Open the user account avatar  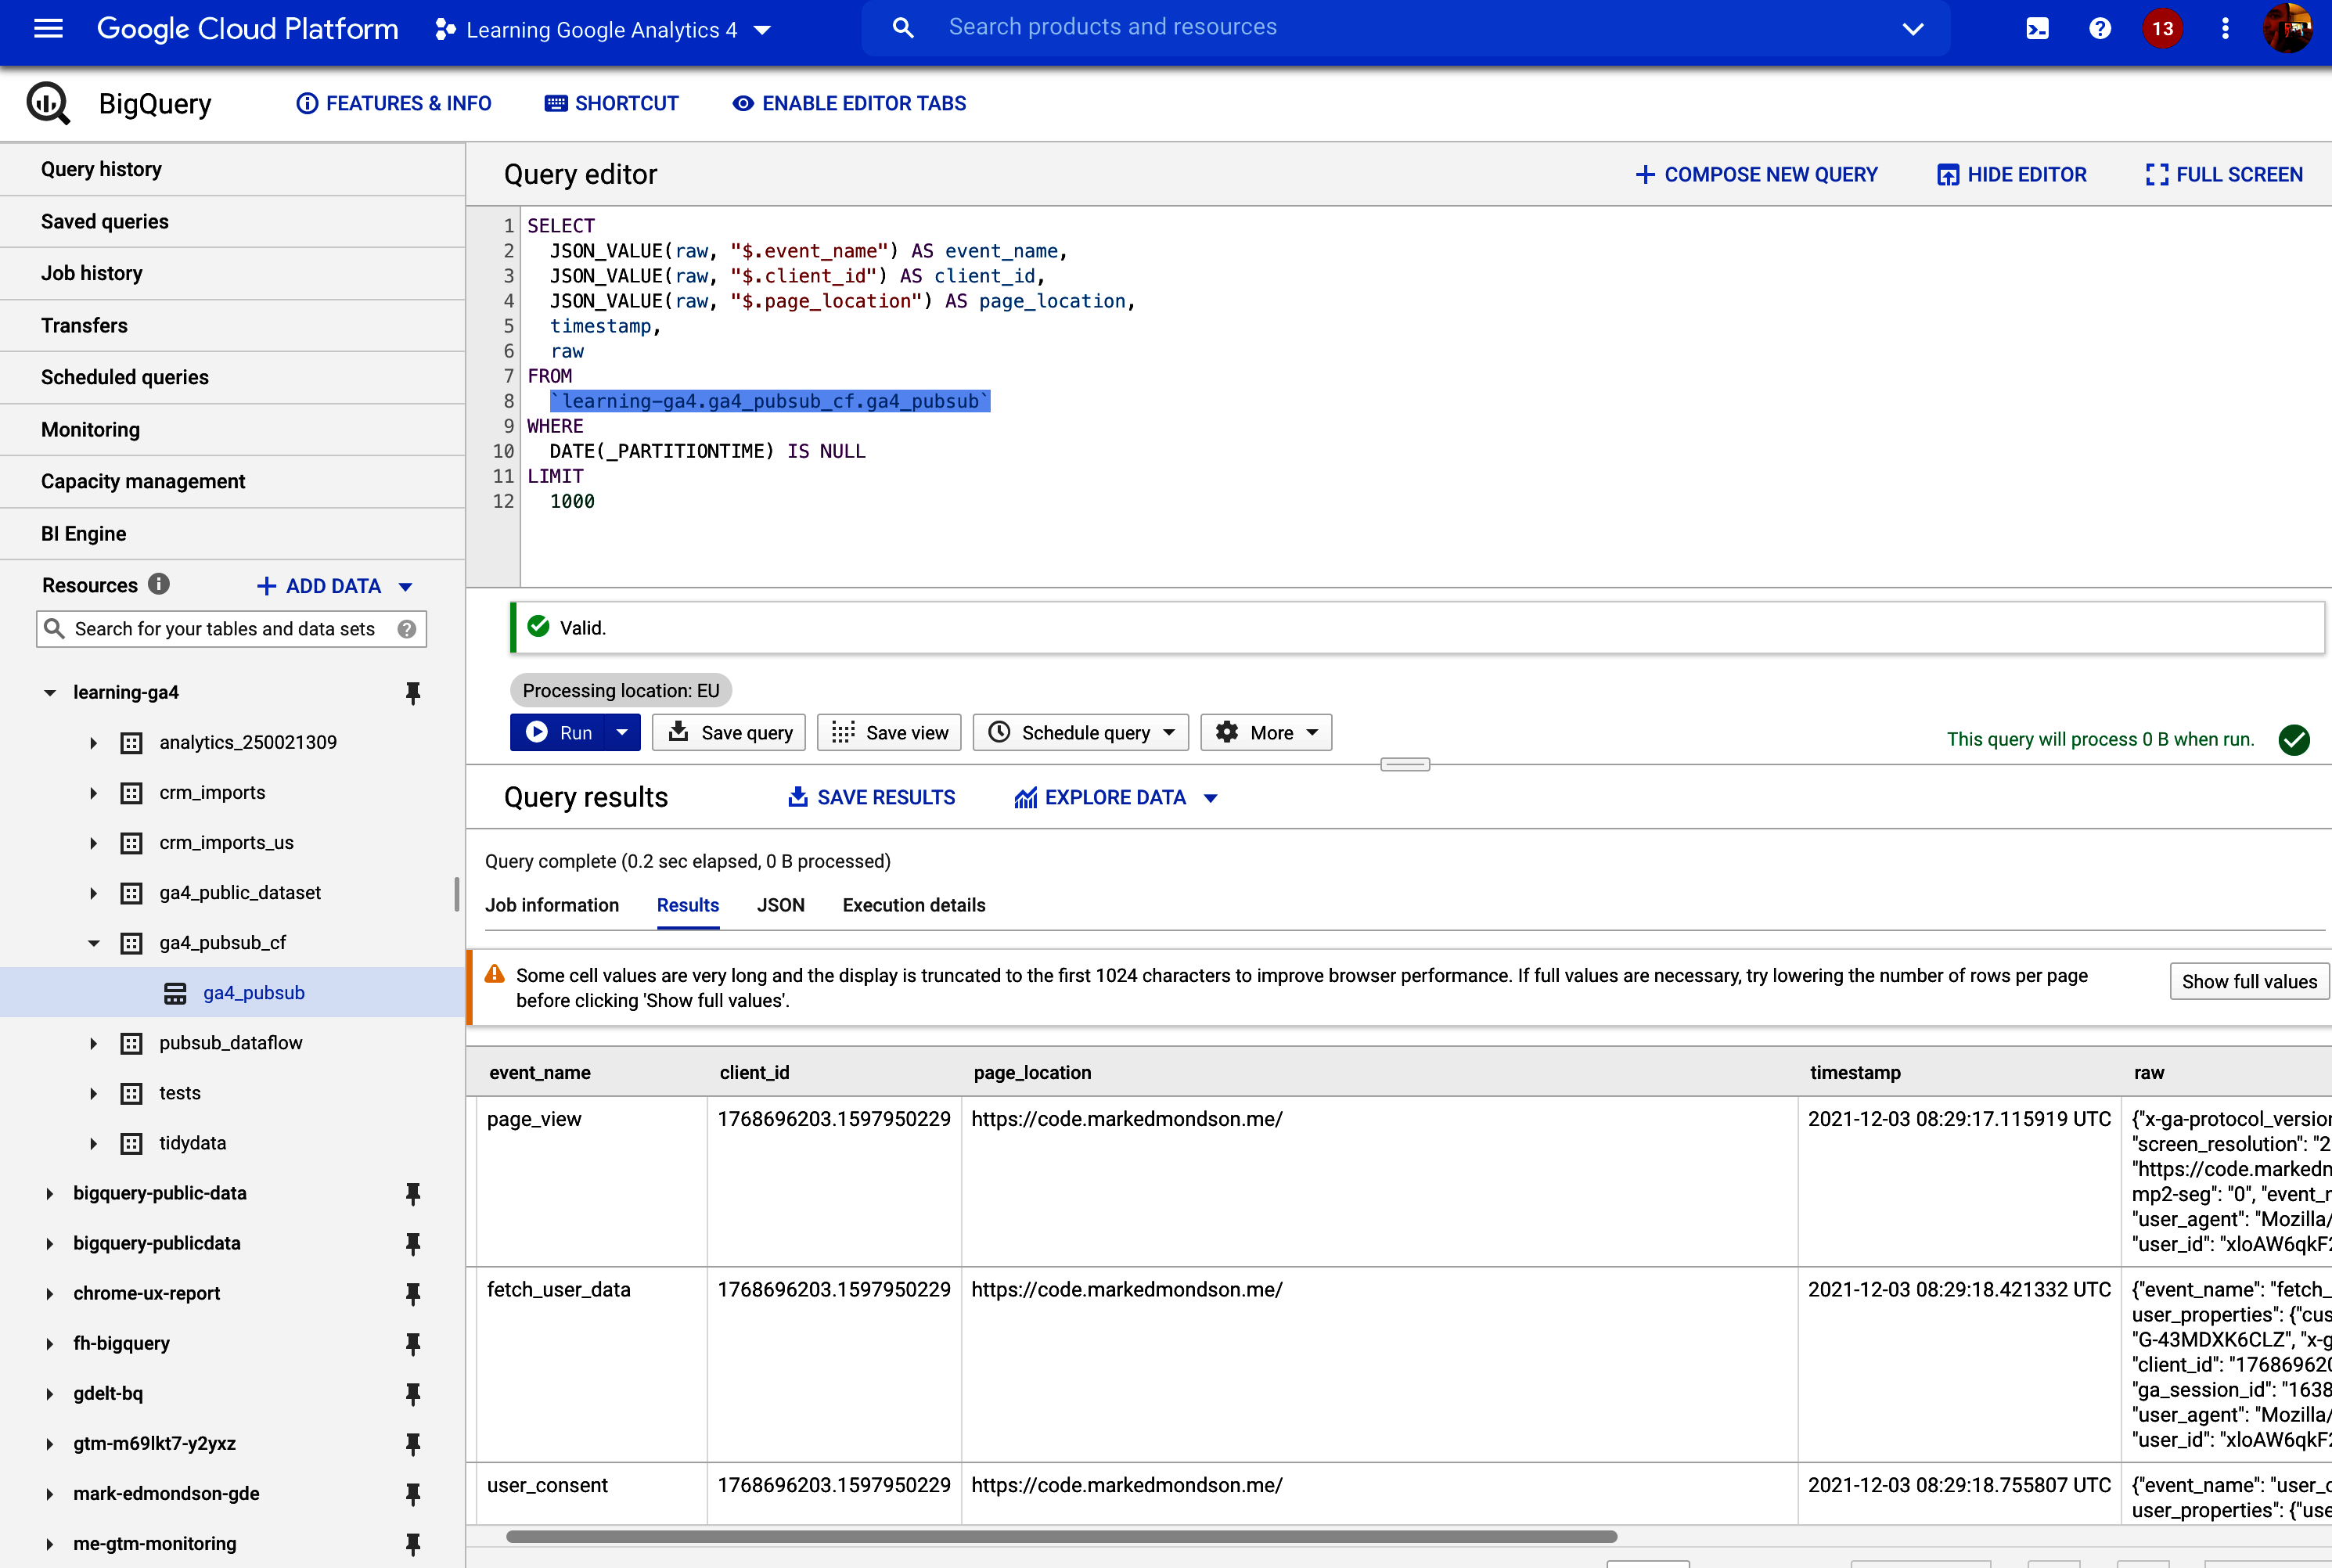2288,29
